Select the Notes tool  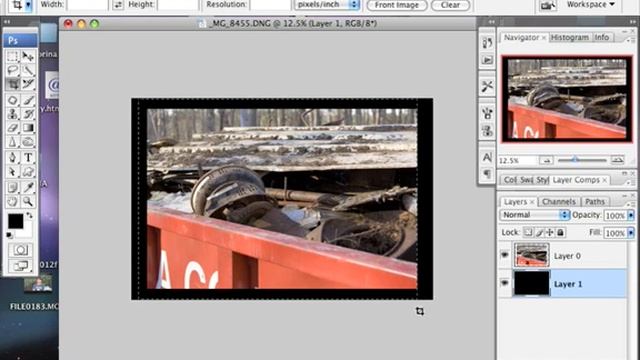coord(13,187)
